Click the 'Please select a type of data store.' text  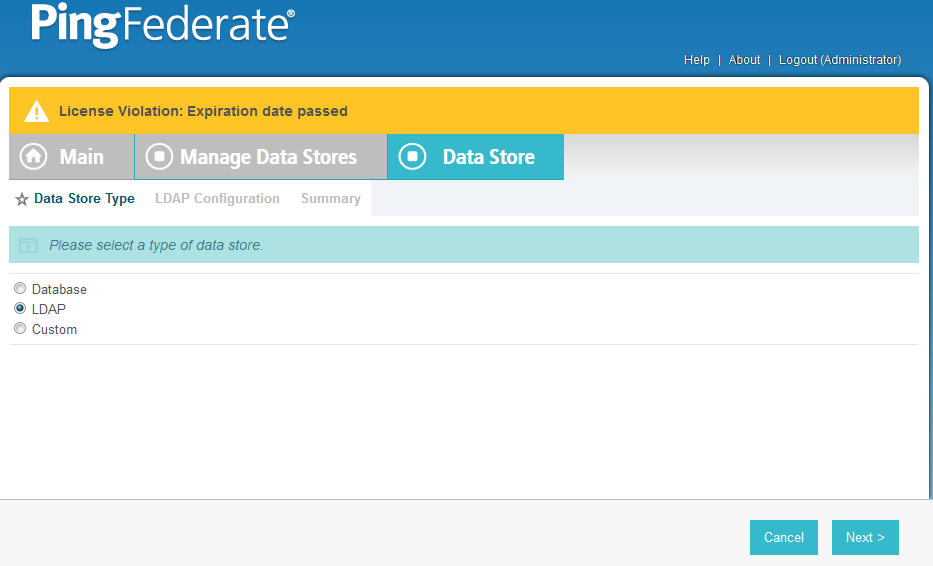pos(156,245)
